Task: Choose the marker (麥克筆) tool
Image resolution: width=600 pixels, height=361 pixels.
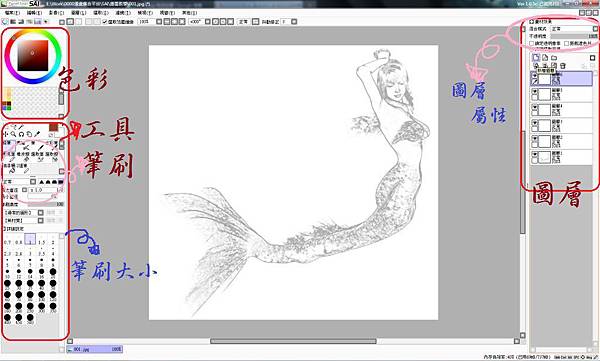Action: [9, 157]
